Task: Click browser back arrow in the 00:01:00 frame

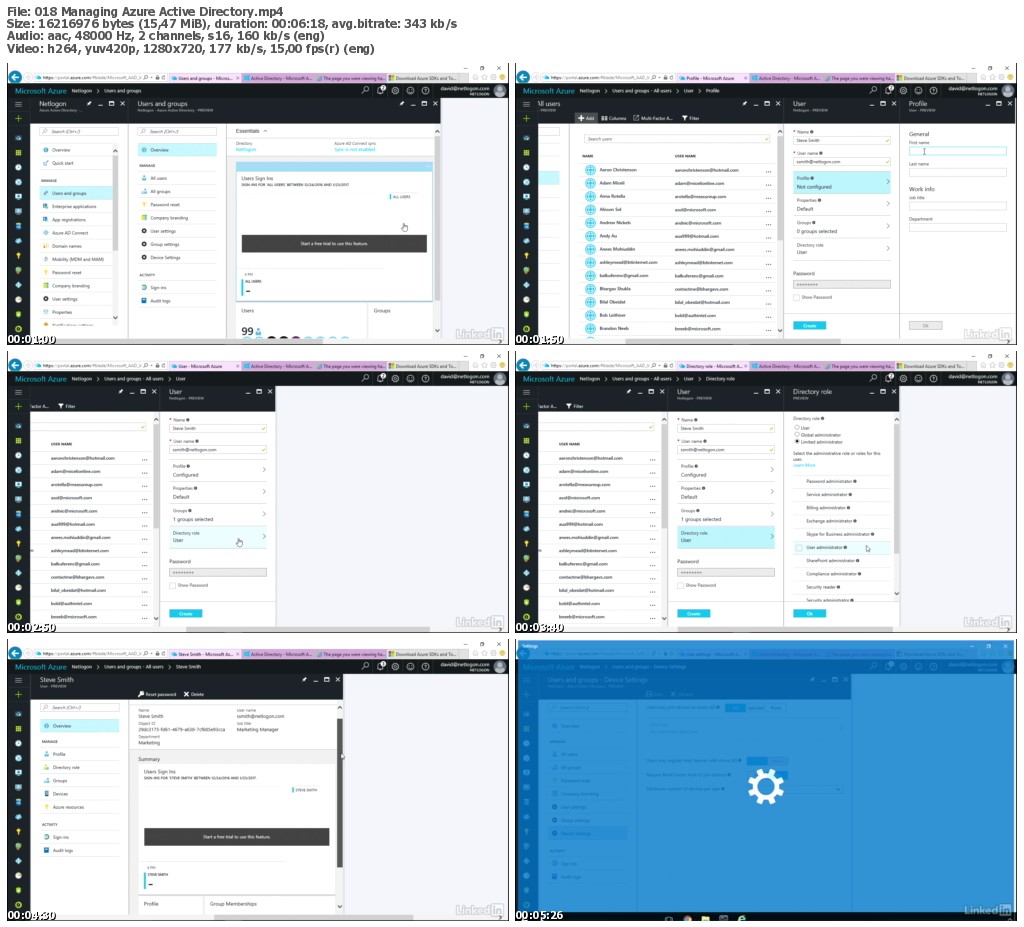Action: (14, 77)
